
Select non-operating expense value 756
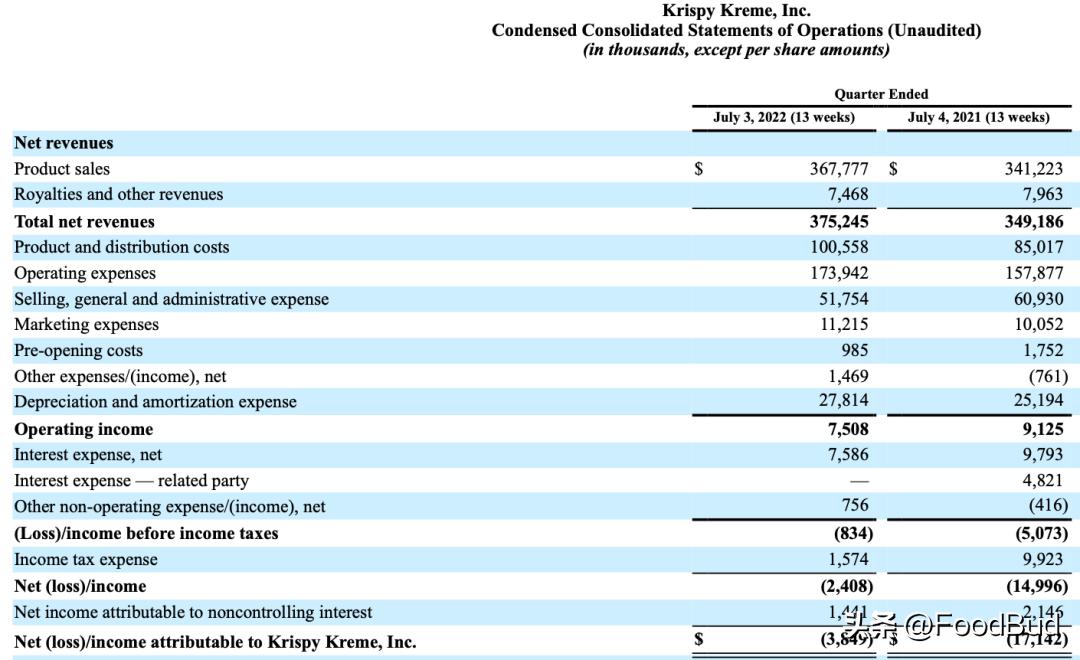coord(854,505)
